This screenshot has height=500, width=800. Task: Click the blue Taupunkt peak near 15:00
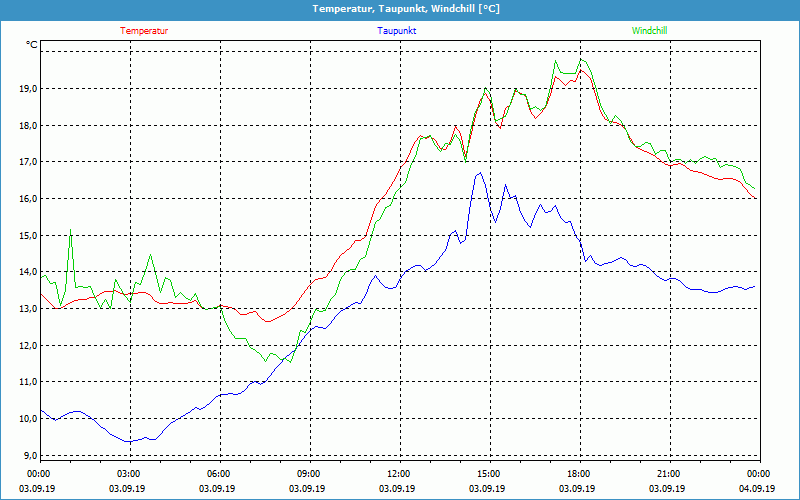tap(480, 173)
